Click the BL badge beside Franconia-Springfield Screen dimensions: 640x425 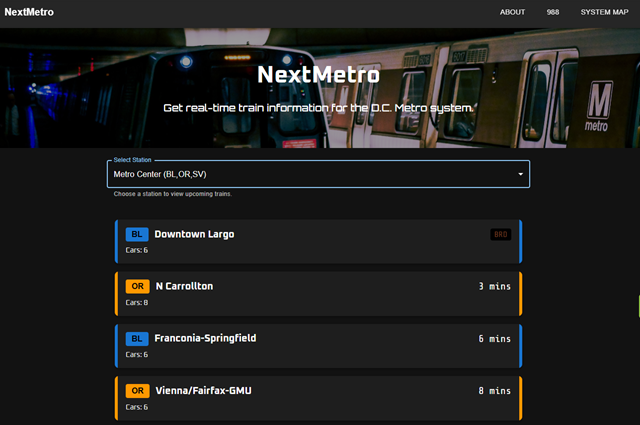click(x=137, y=338)
